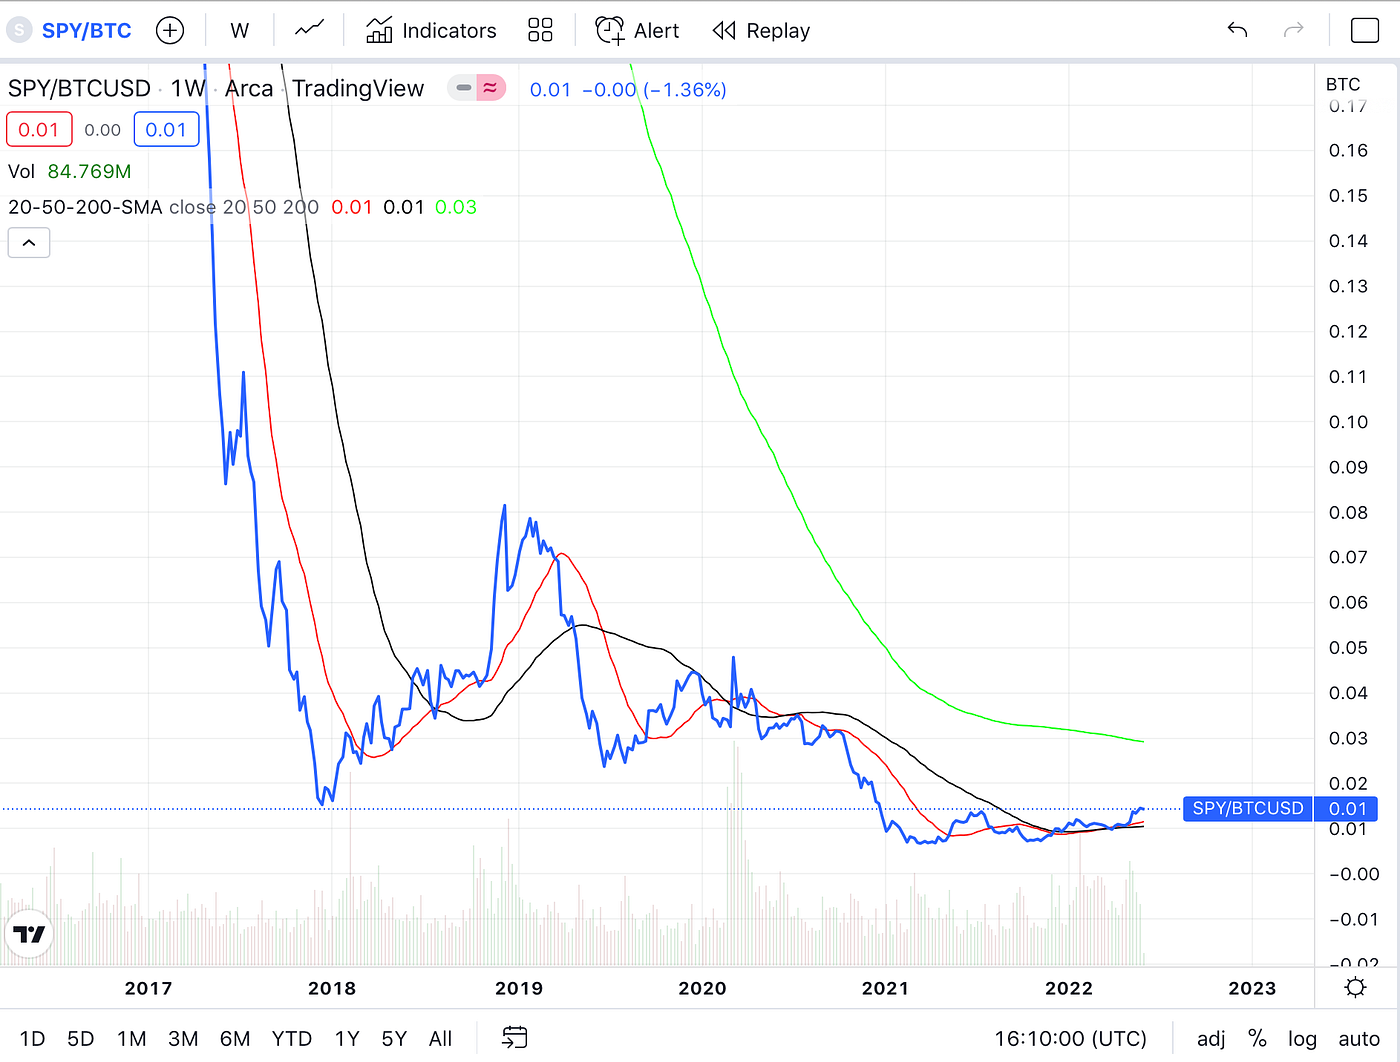The width and height of the screenshot is (1400, 1062).
Task: Click the TradingView logo watermark
Action: 29,934
